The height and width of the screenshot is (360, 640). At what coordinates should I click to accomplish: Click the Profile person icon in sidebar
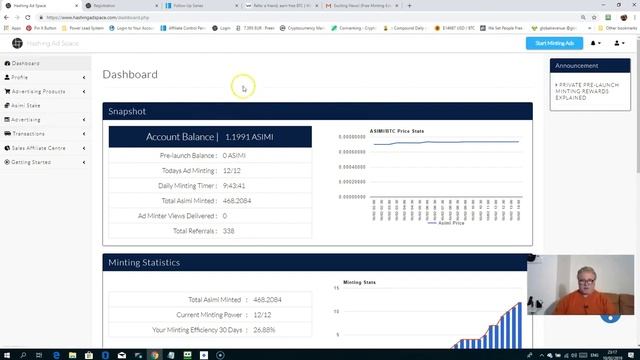7,77
